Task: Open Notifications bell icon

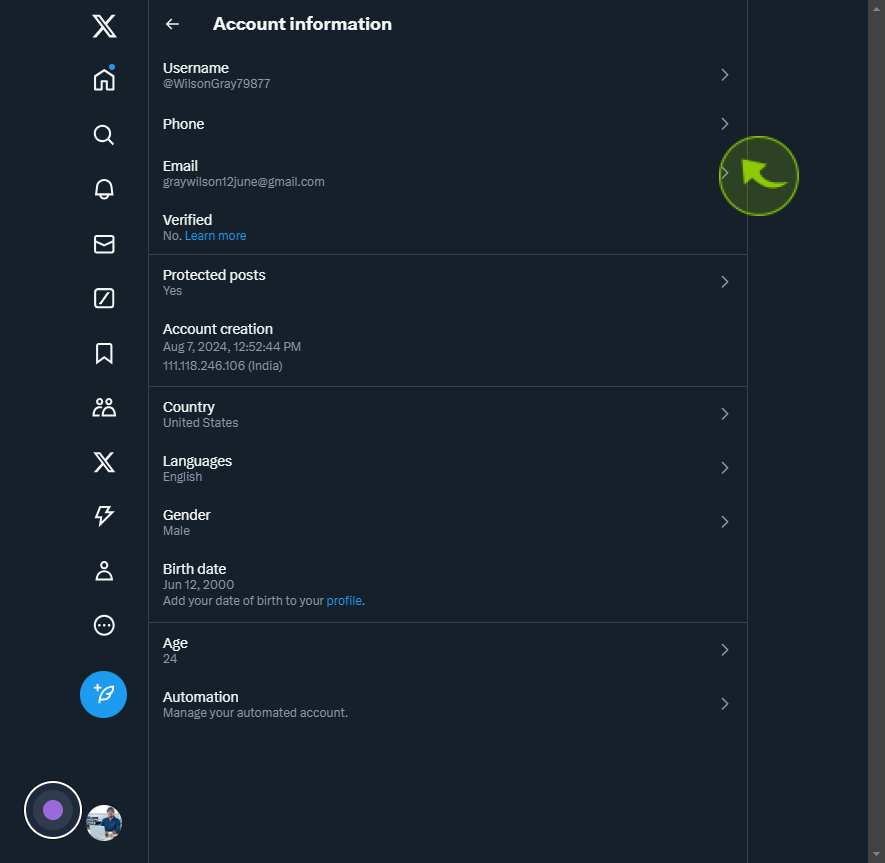Action: point(104,189)
